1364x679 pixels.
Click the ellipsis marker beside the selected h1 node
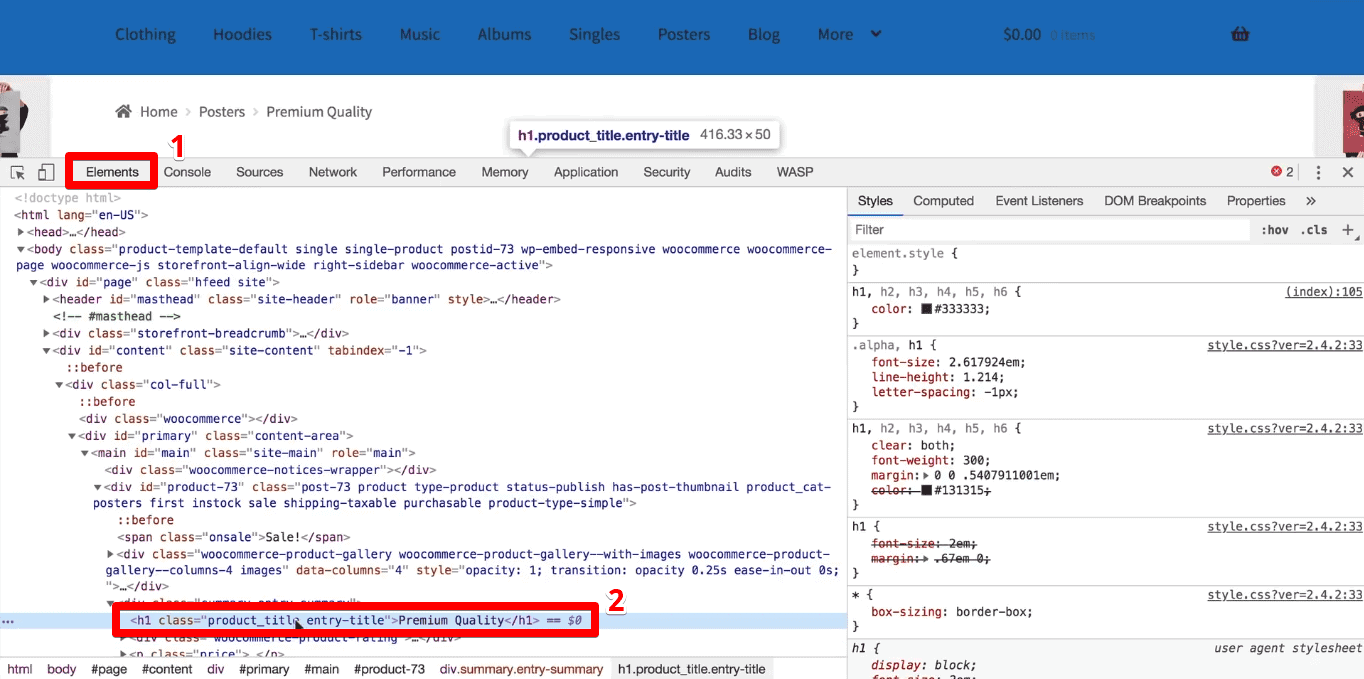point(8,620)
